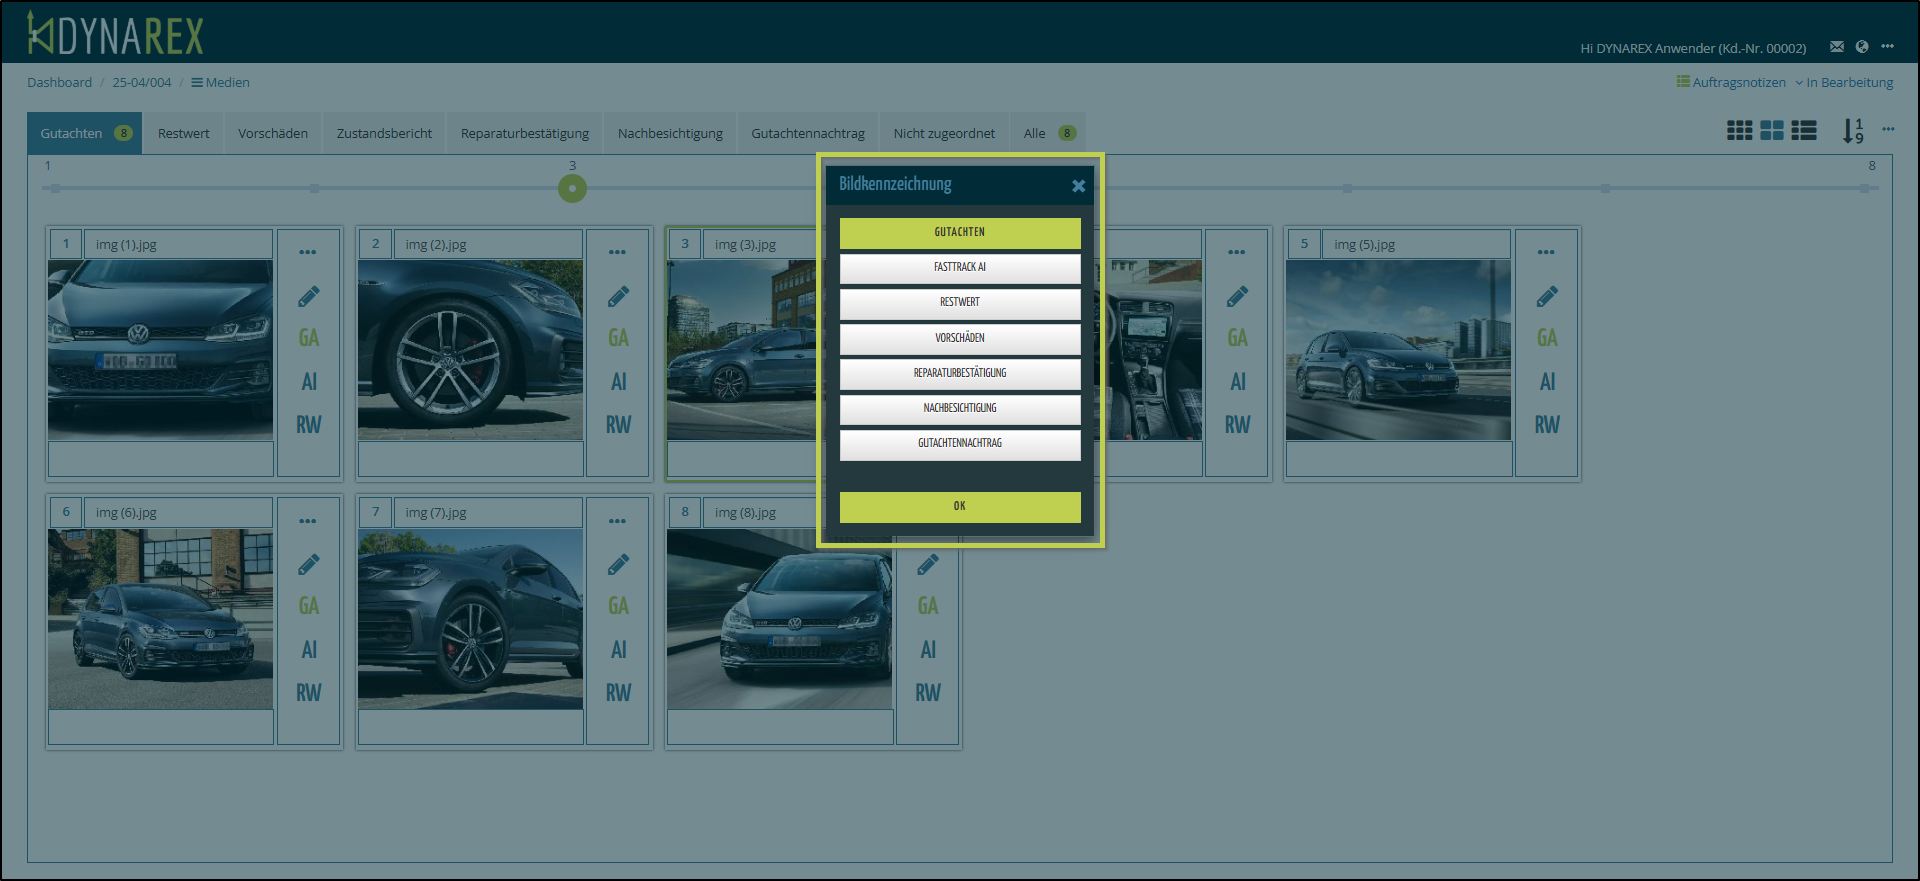Open the mail envelope icon in header

[x=1836, y=47]
